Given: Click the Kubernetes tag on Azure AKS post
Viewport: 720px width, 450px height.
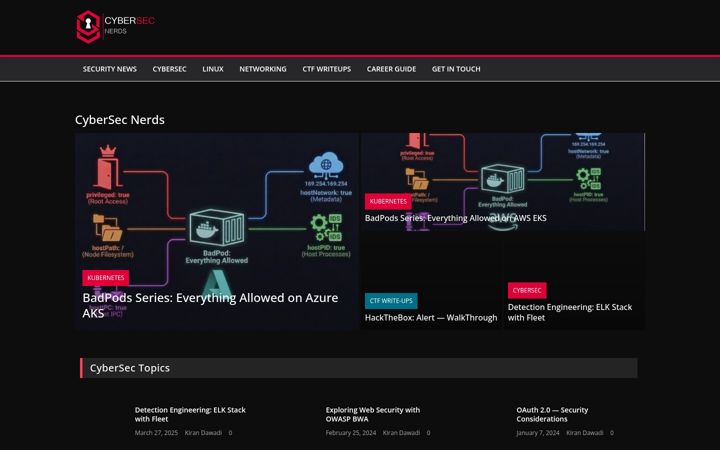Looking at the screenshot, I should pos(106,278).
